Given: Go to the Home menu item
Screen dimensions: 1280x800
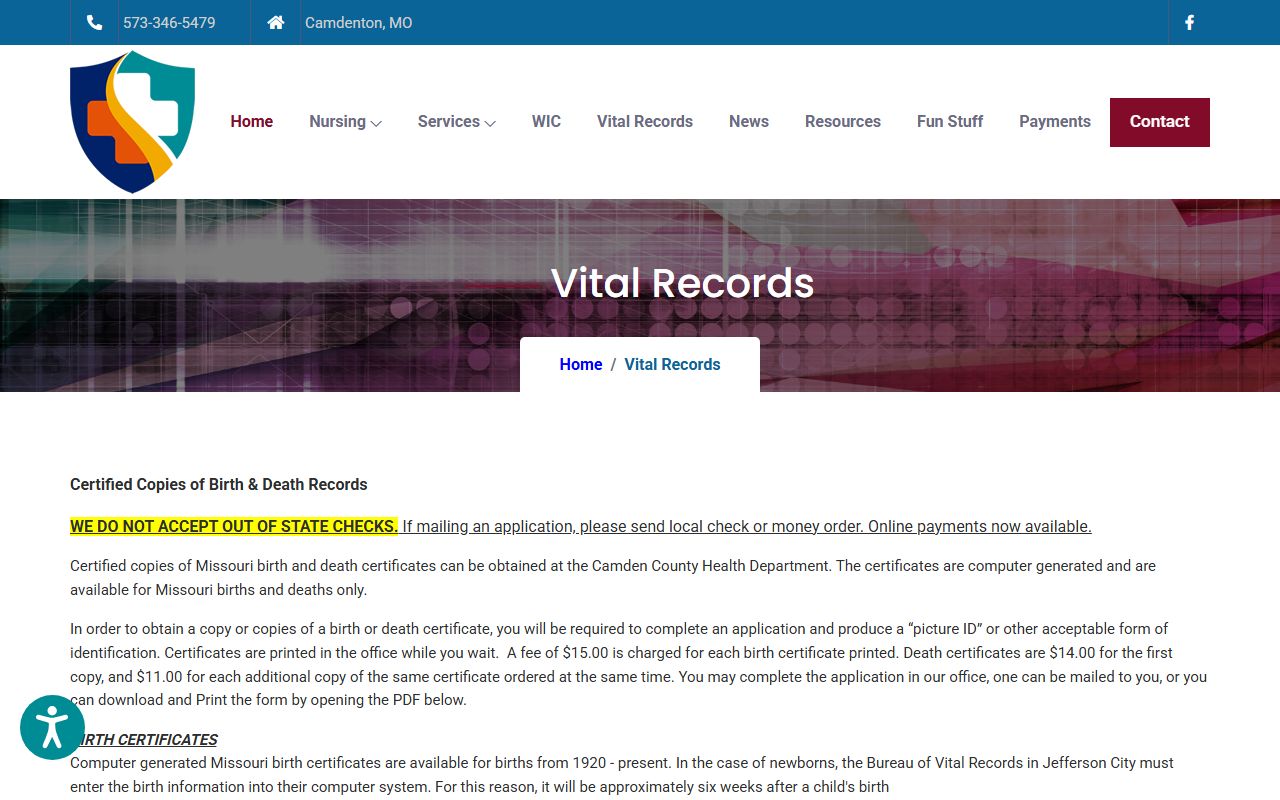Looking at the screenshot, I should click(x=252, y=121).
